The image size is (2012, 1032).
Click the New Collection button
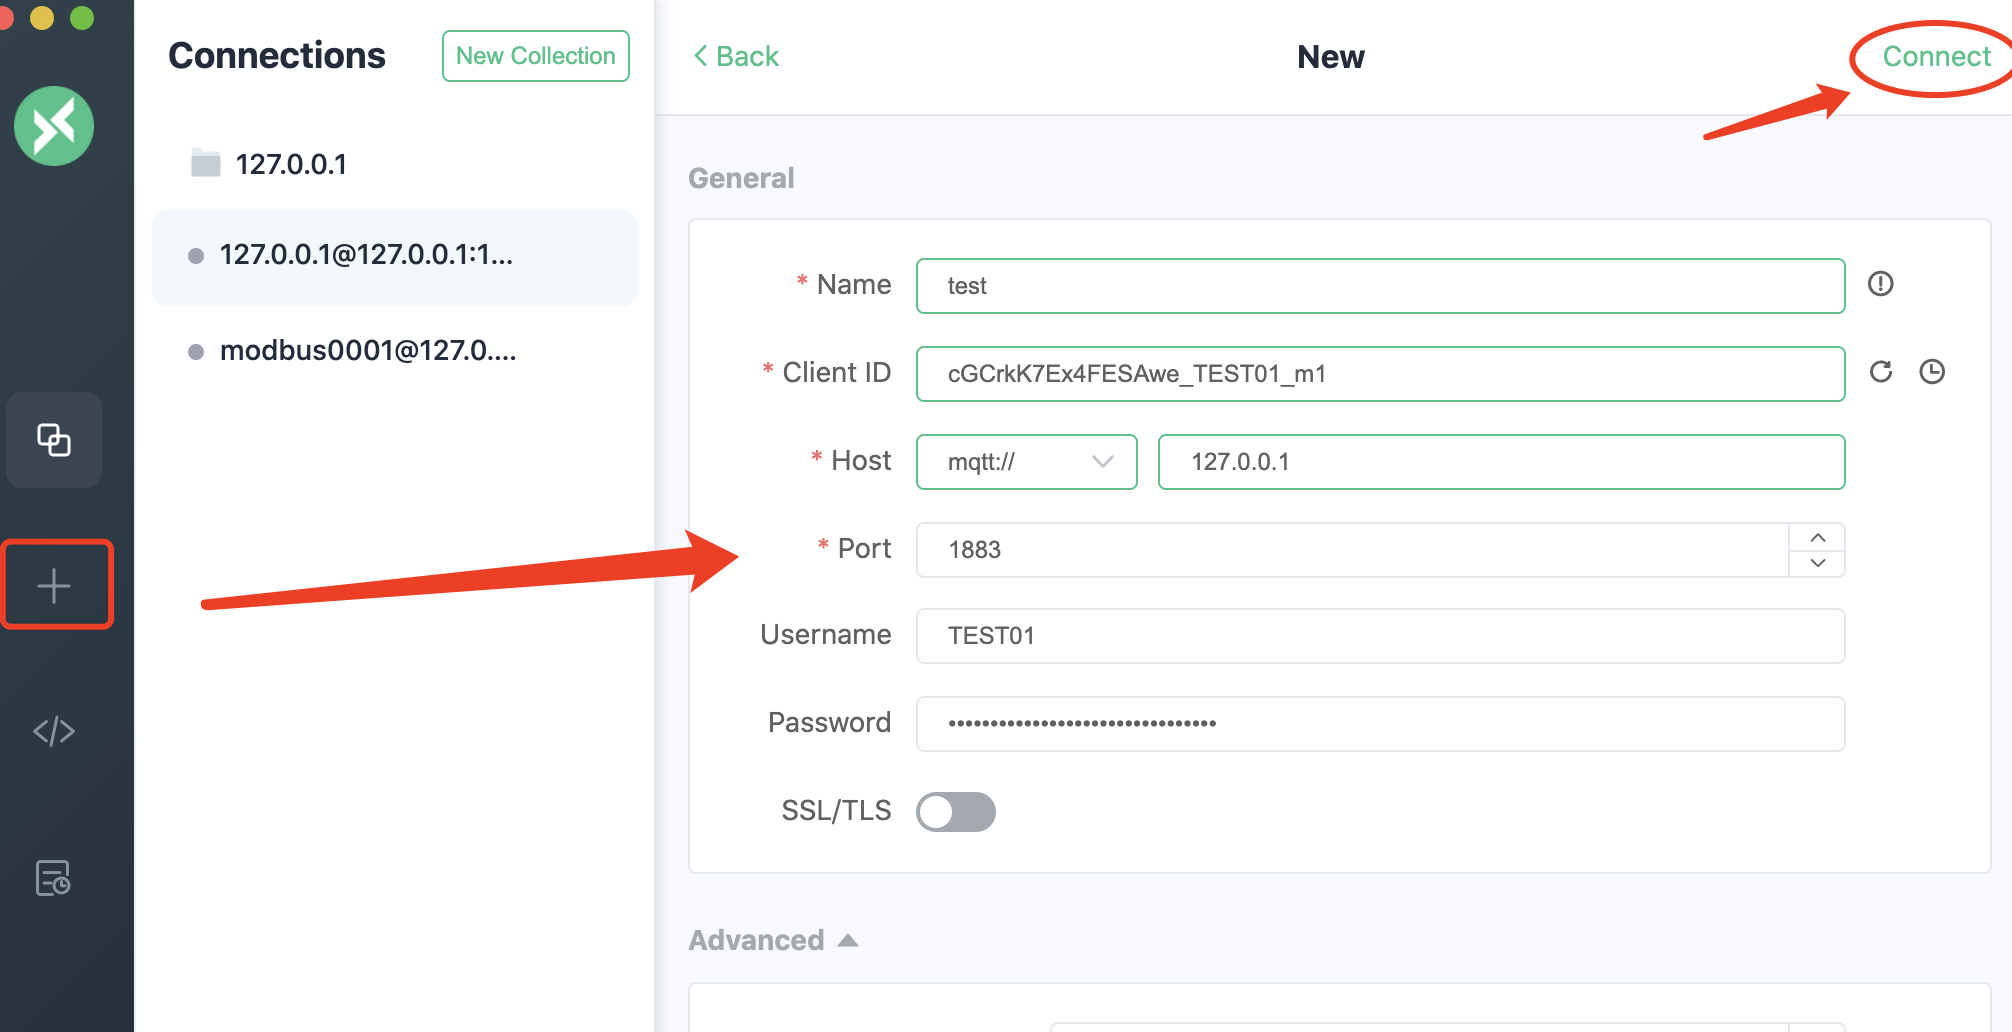[x=535, y=56]
